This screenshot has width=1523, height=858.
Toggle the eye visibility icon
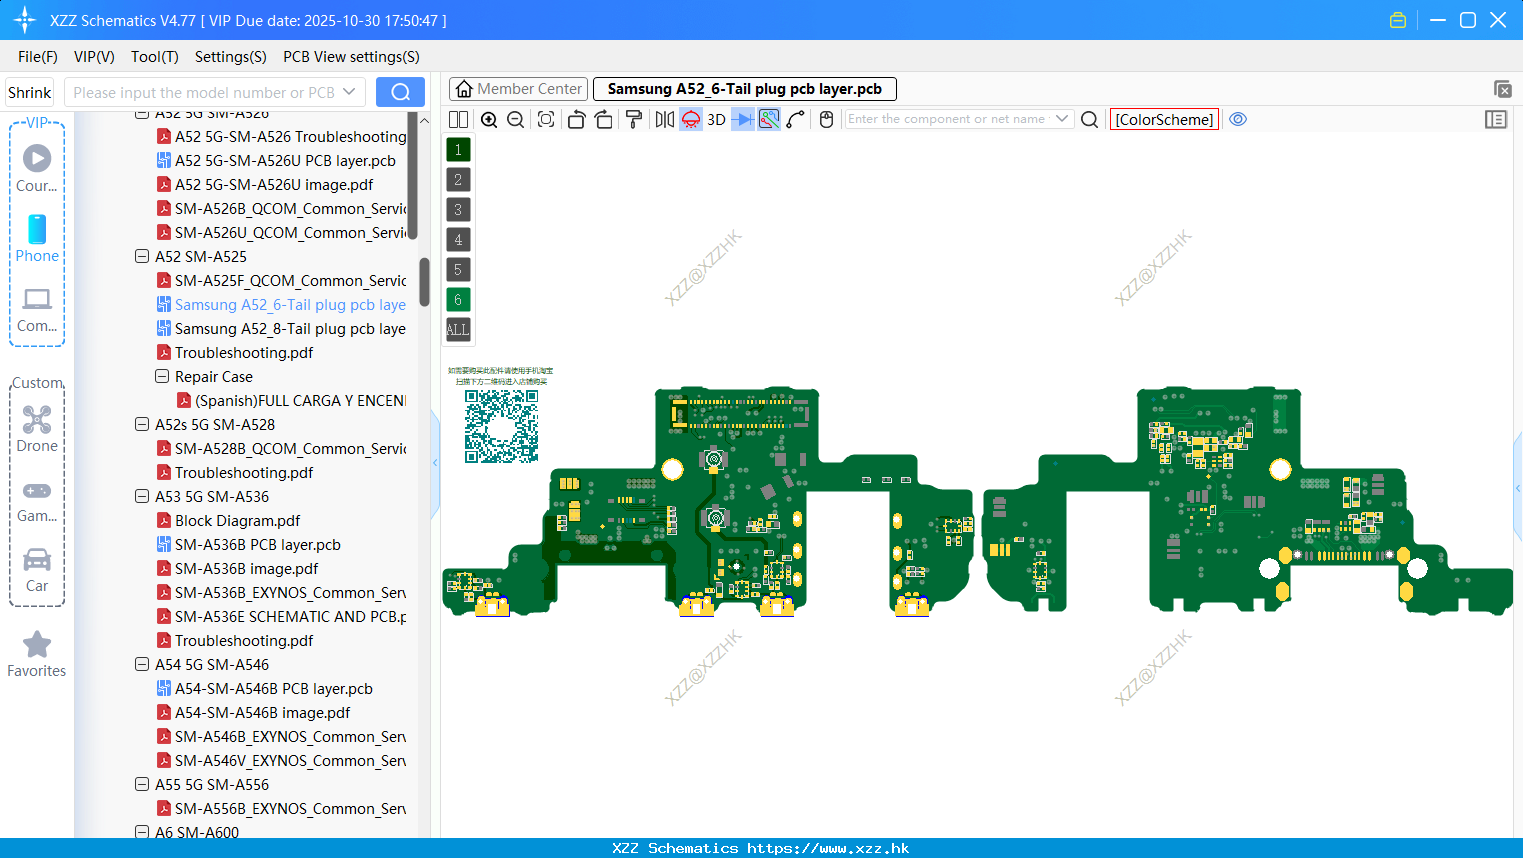(x=1238, y=119)
